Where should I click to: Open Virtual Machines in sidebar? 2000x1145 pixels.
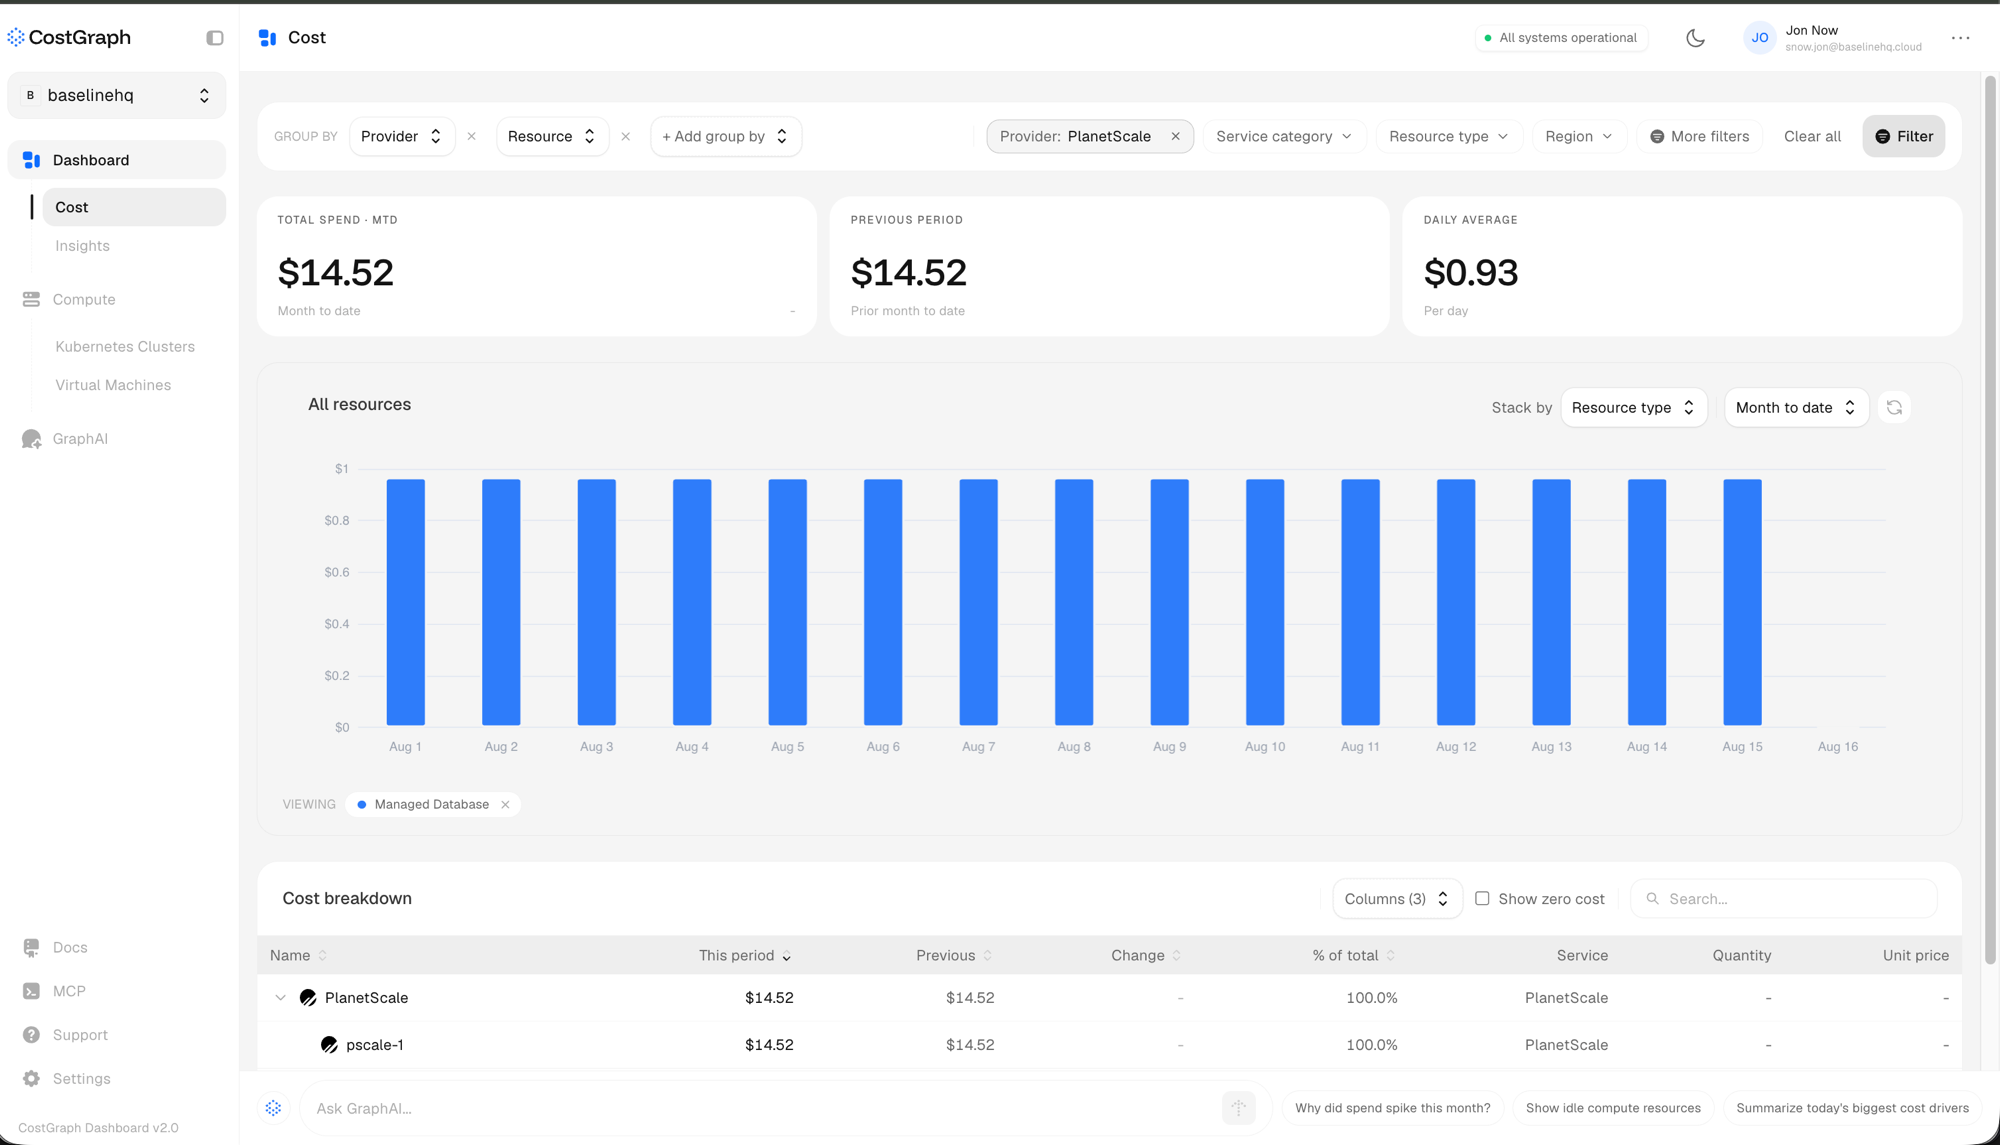113,385
